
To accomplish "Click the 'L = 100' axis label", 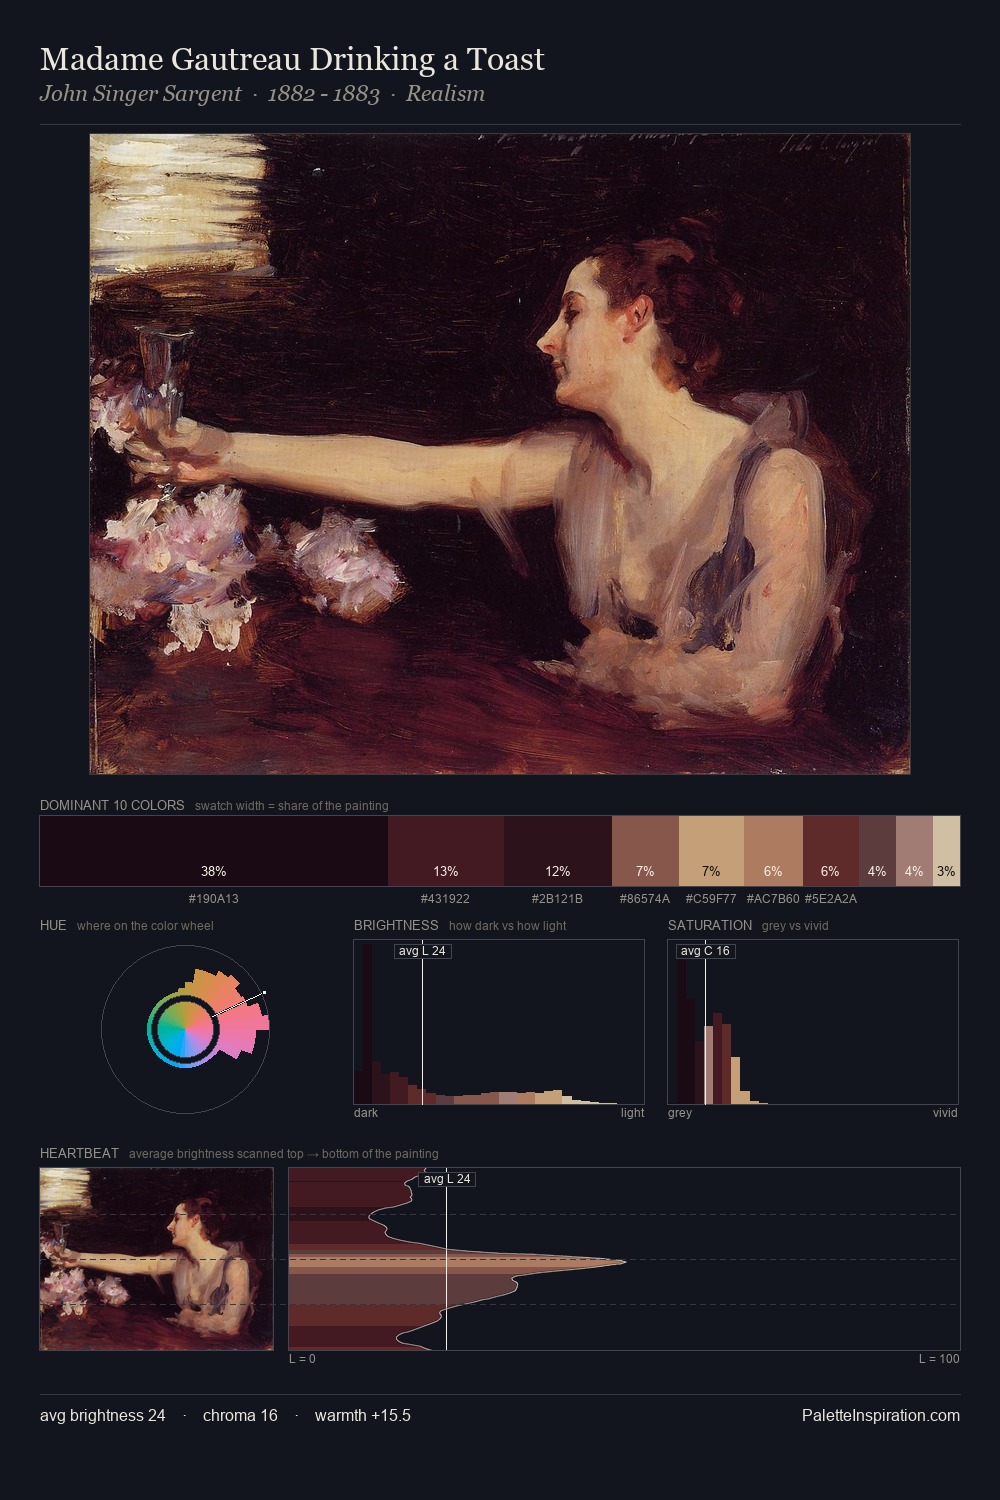I will click(x=939, y=1359).
